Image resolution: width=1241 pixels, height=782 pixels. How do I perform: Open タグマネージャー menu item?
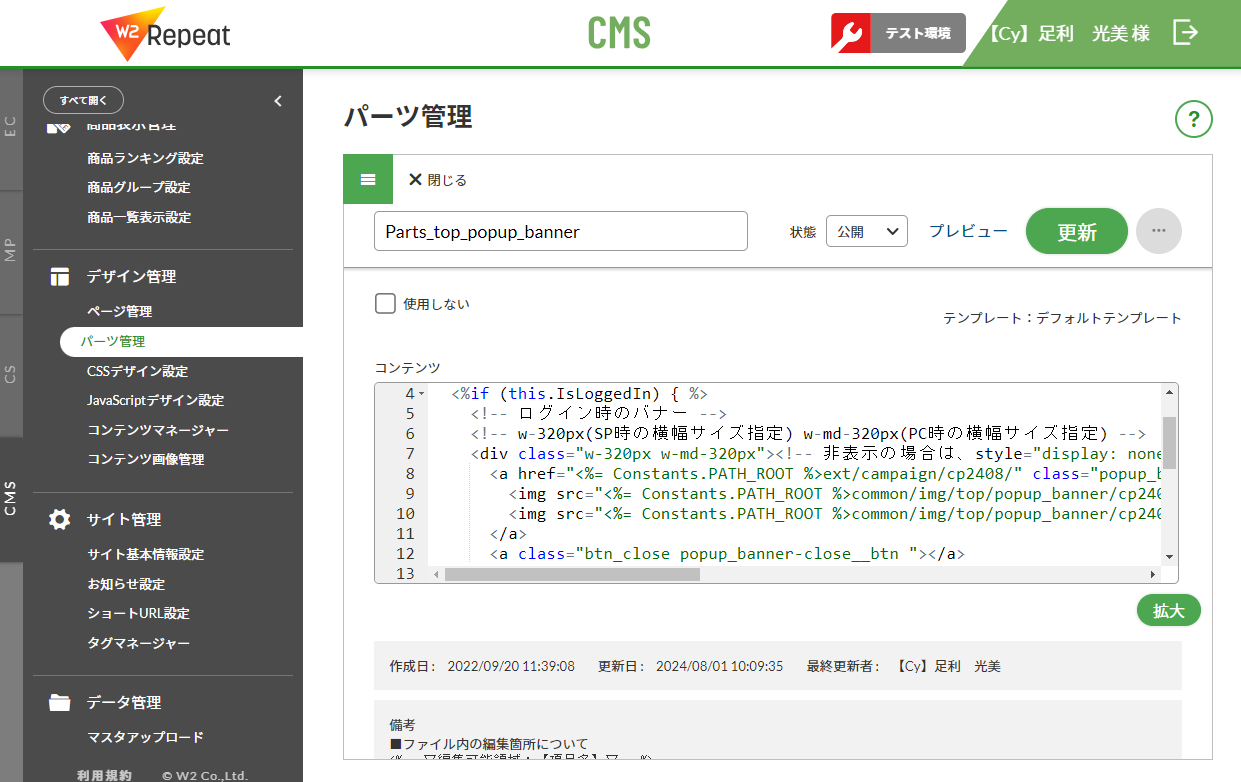[x=138, y=643]
